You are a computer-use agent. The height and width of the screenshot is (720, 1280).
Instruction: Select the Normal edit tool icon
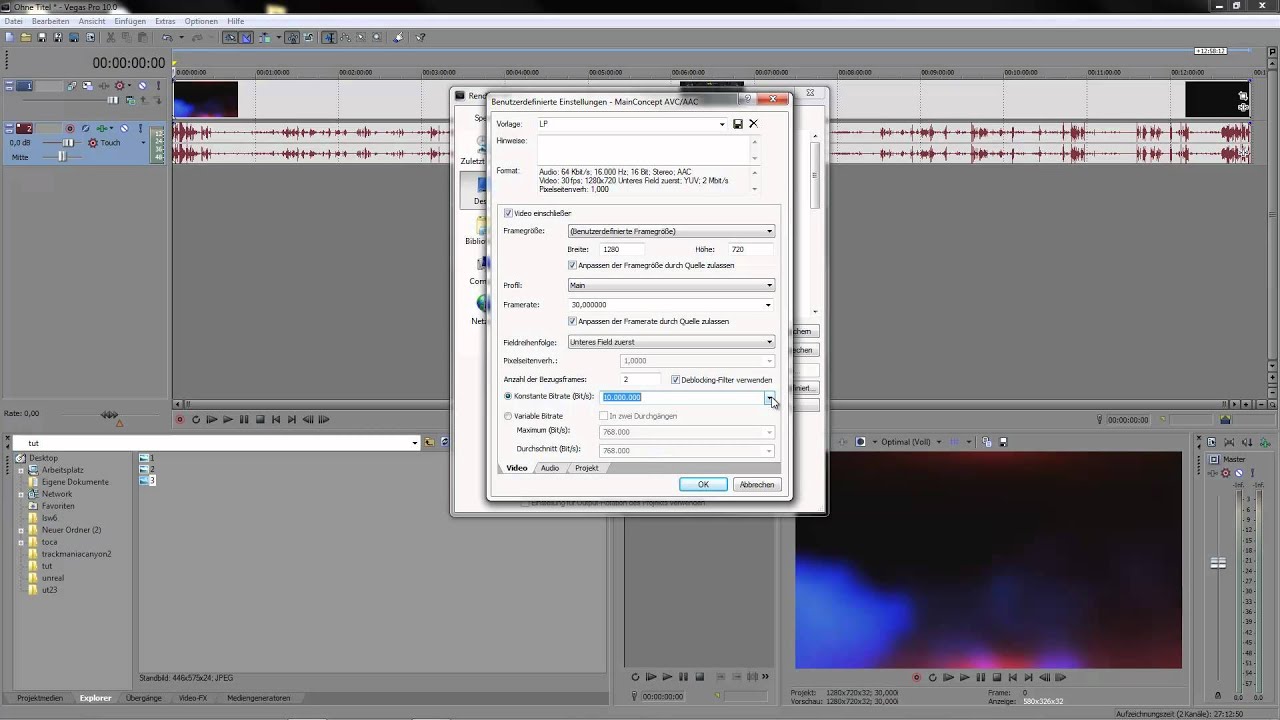click(x=329, y=37)
